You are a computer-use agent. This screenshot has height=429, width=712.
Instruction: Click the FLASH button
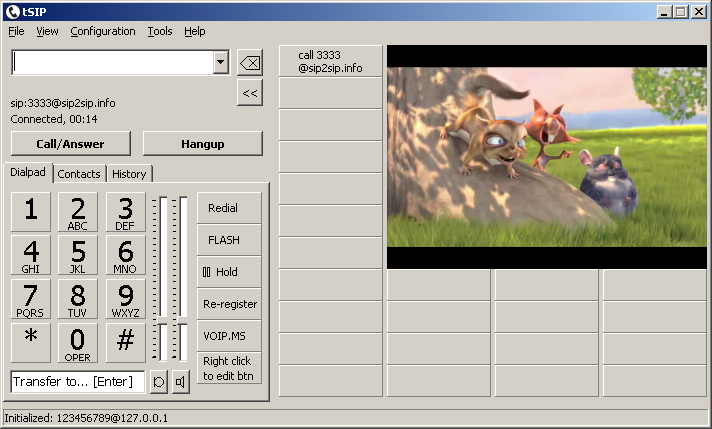[229, 240]
